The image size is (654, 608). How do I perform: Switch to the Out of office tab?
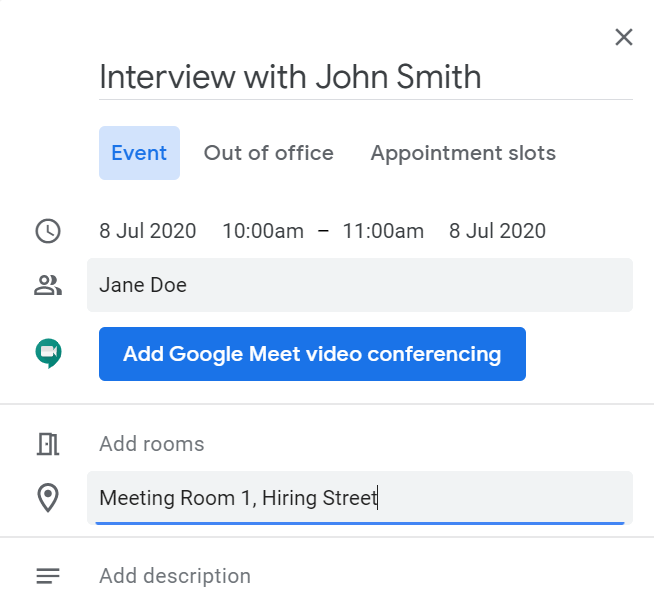[x=269, y=153]
